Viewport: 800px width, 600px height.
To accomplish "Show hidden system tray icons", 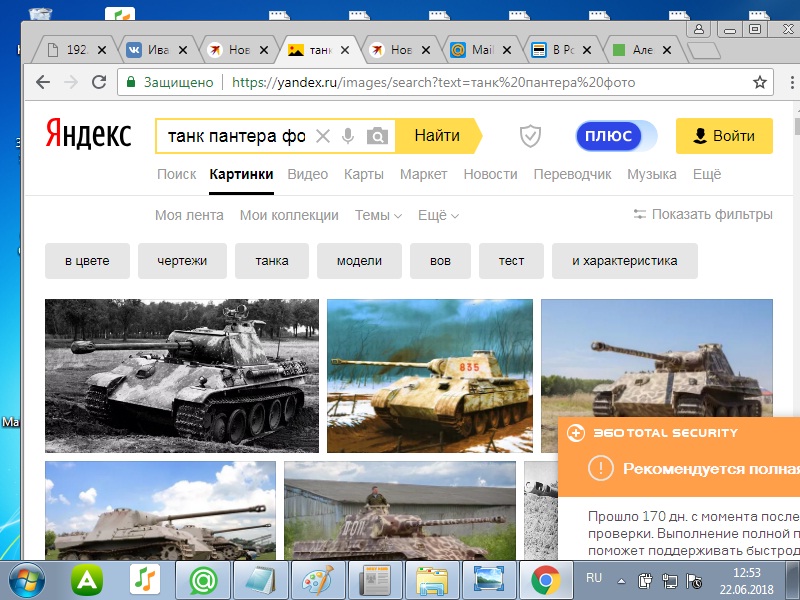I will [621, 581].
